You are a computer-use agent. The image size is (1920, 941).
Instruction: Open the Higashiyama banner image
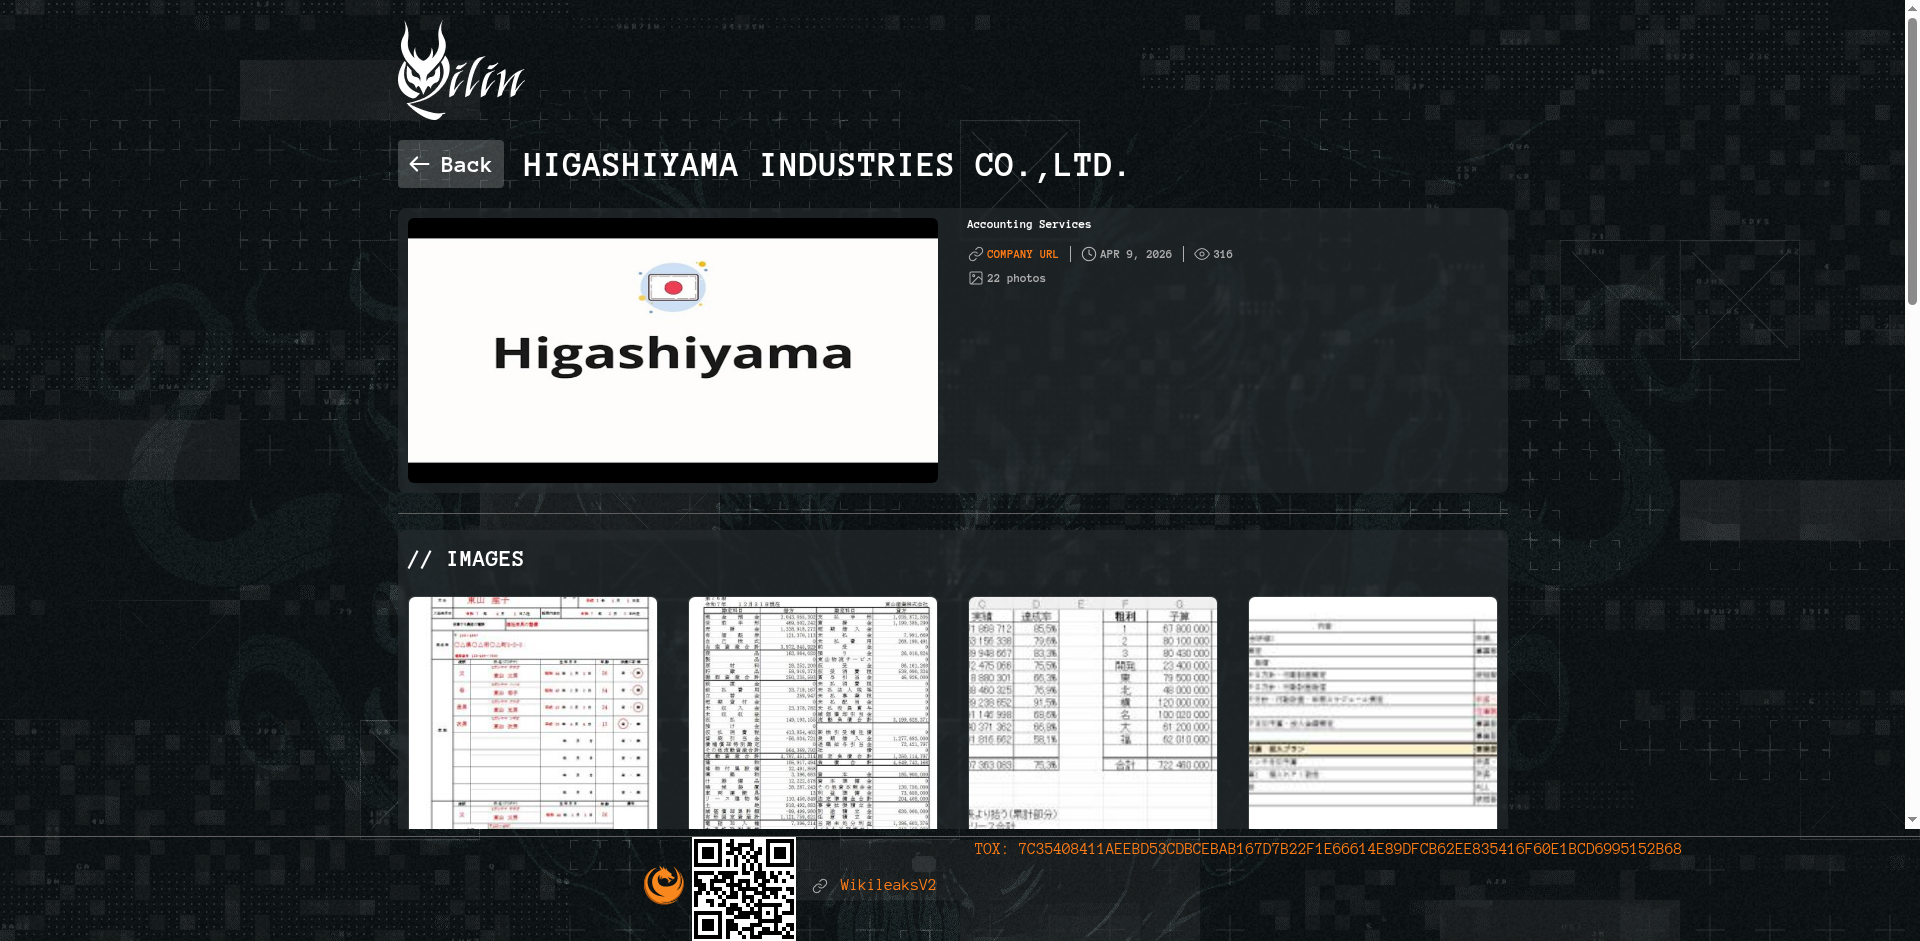tap(673, 350)
